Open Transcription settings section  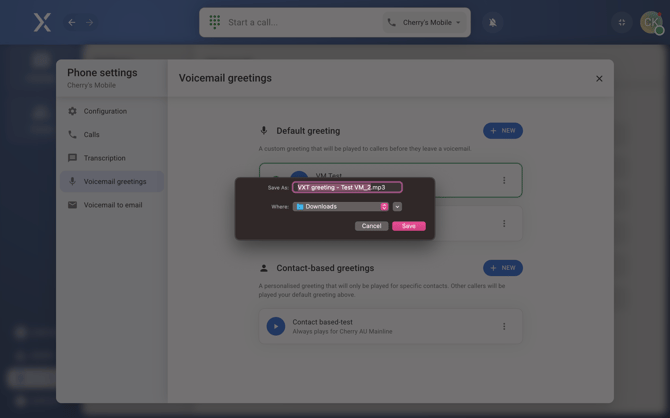click(x=104, y=158)
